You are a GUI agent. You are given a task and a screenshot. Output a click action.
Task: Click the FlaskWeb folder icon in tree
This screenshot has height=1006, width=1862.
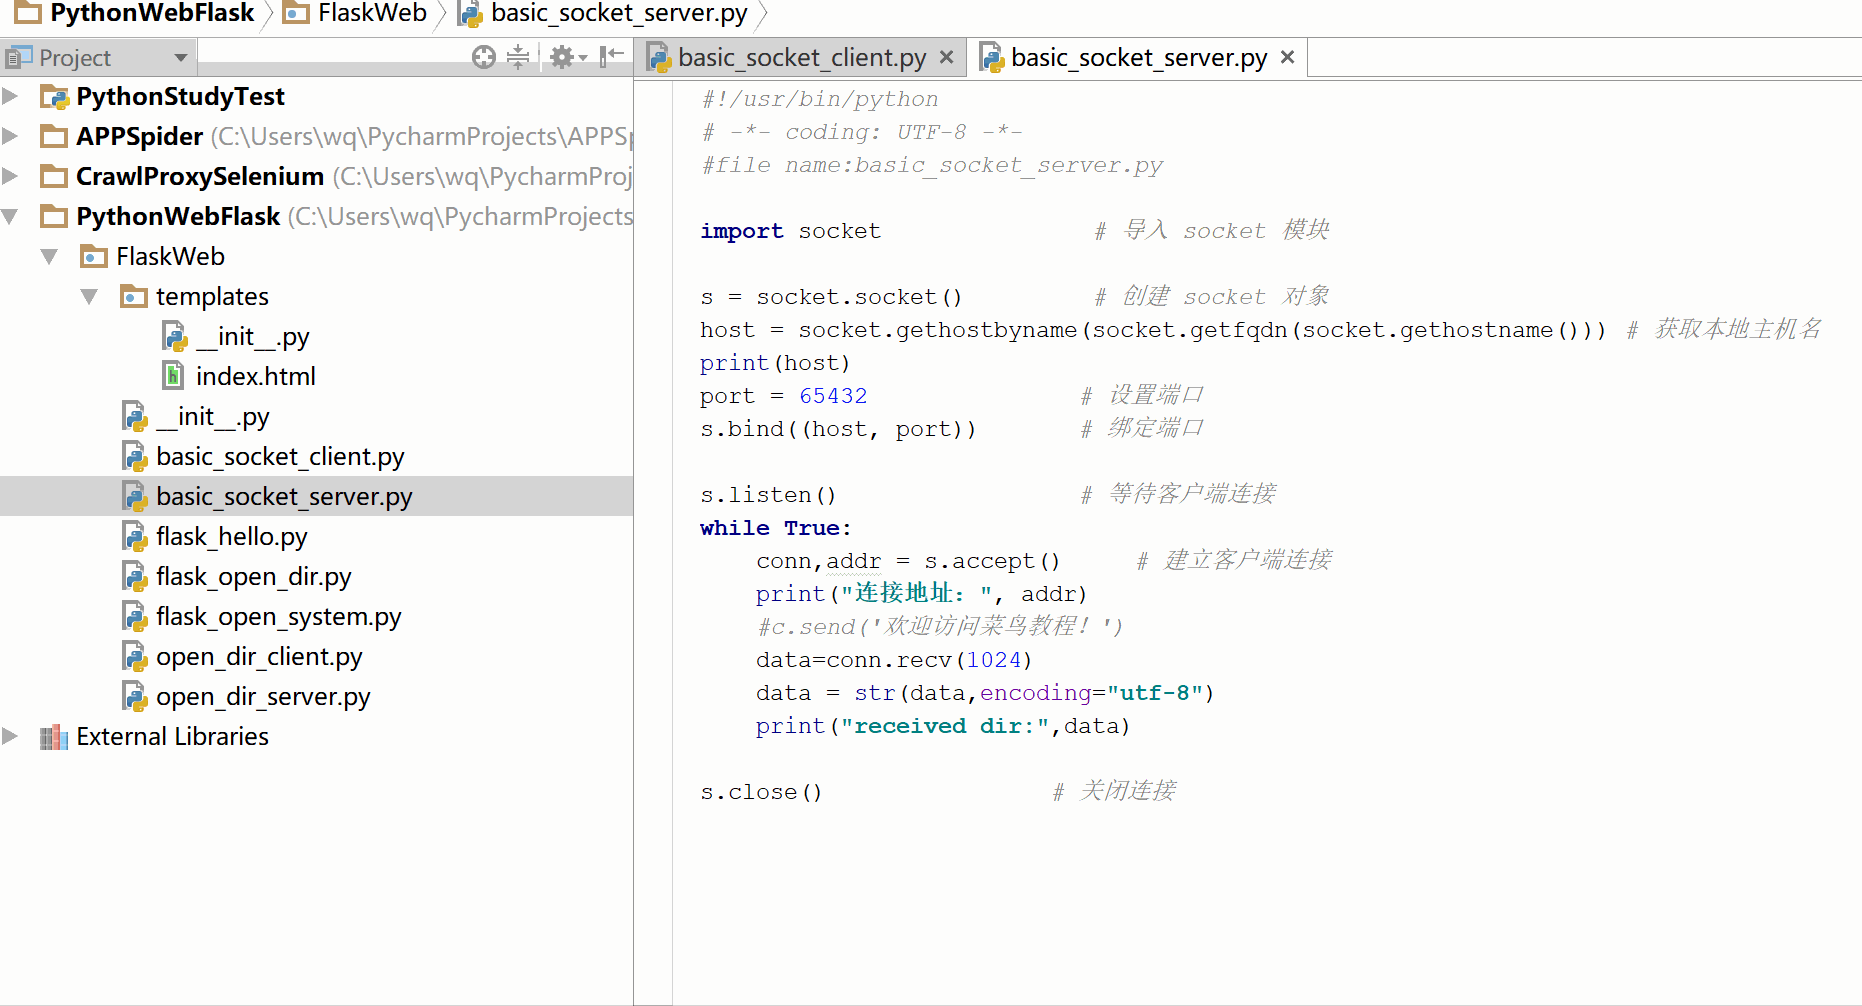94,256
